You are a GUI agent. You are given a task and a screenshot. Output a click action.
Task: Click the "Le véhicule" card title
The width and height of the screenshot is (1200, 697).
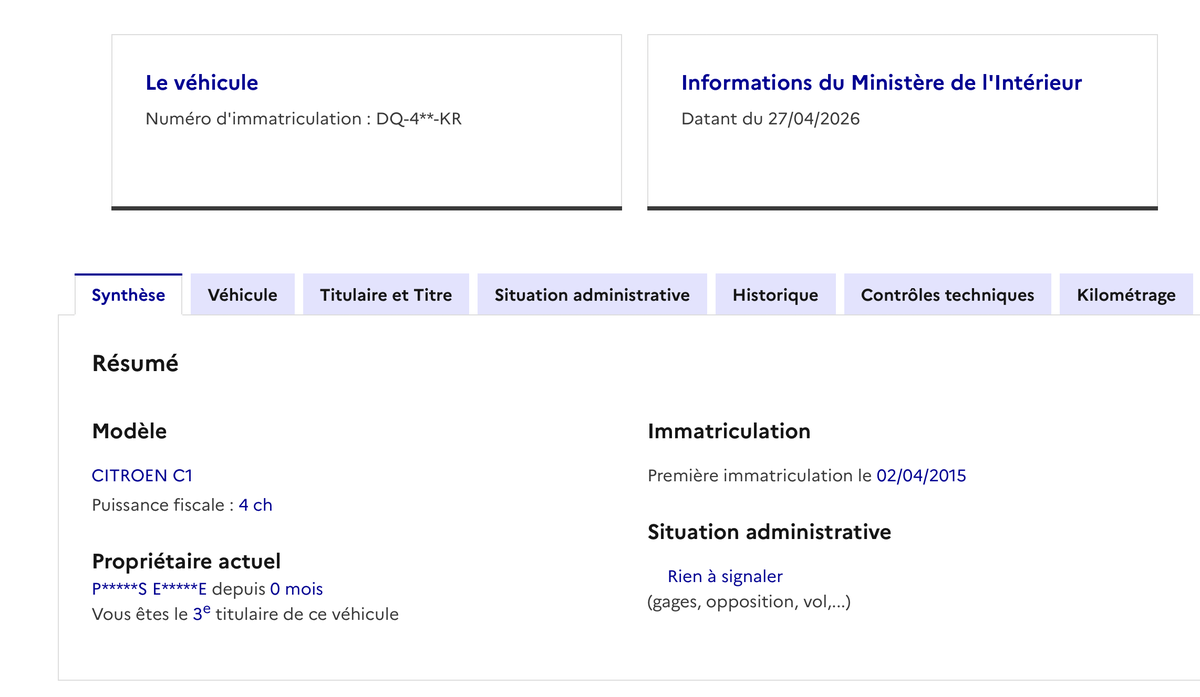pyautogui.click(x=202, y=83)
